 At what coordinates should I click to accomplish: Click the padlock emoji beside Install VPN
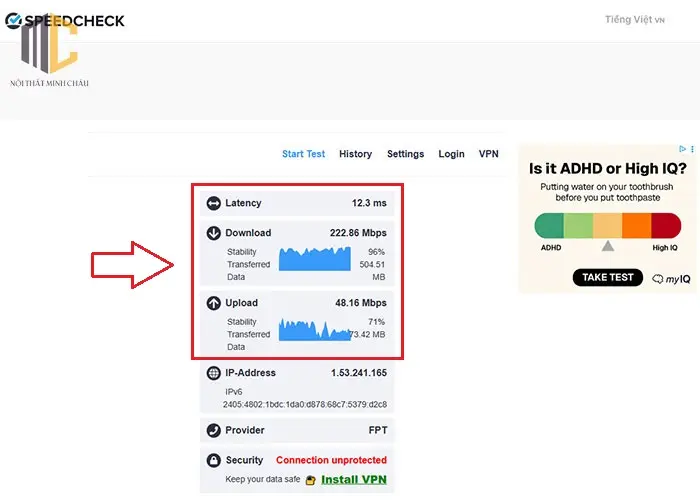310,480
